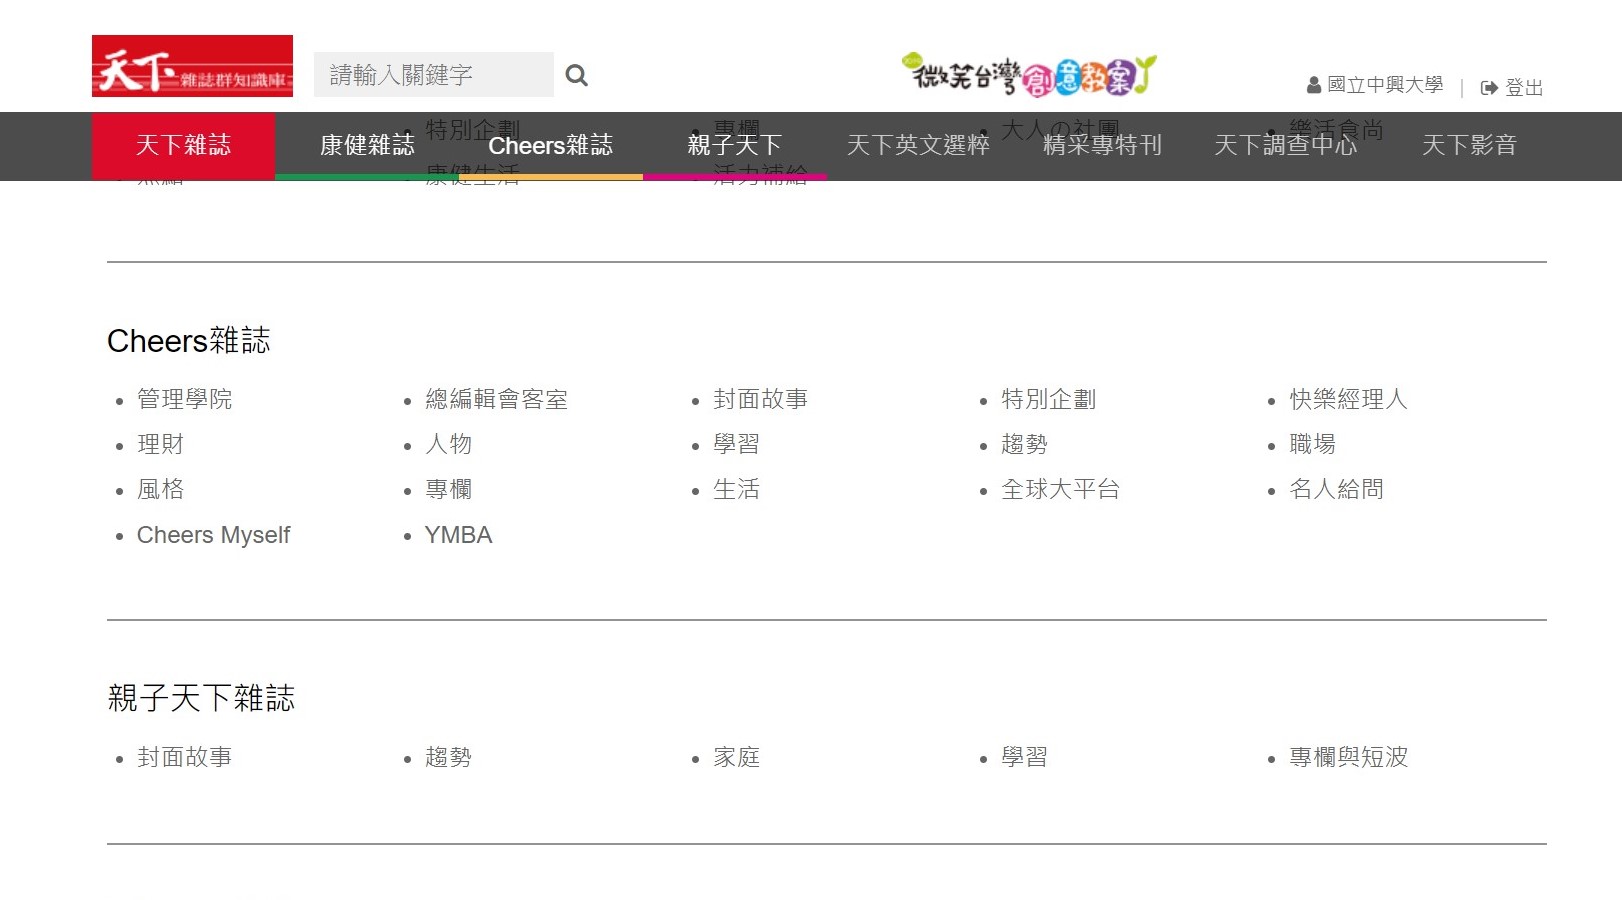Open the 風格 link

pos(160,490)
